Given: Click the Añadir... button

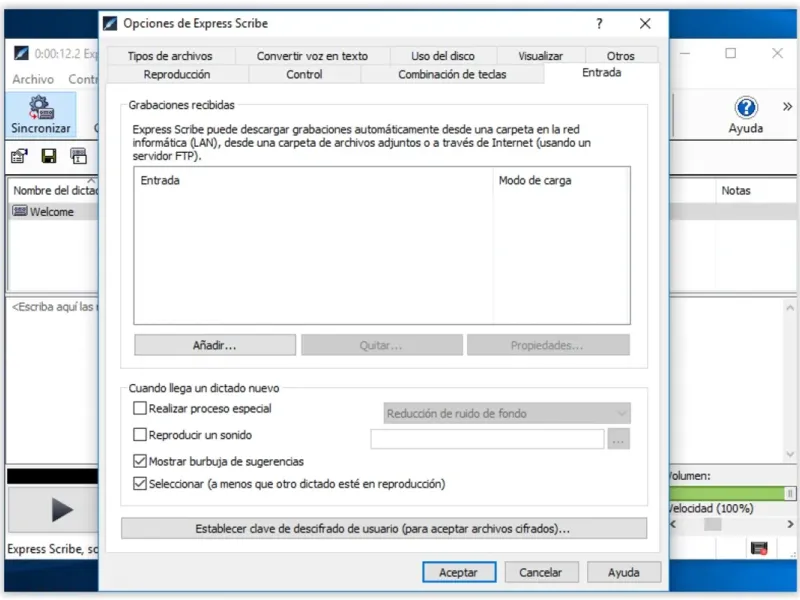Looking at the screenshot, I should (215, 345).
